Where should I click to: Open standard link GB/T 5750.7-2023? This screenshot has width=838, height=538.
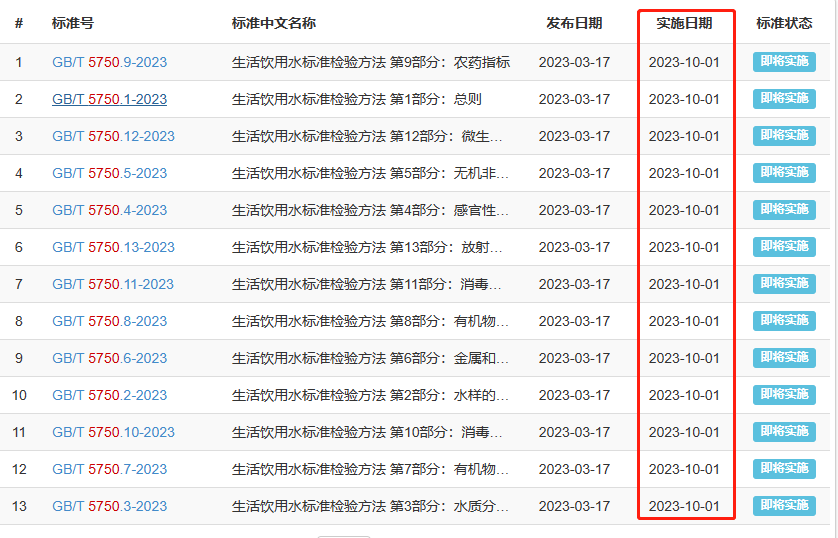[x=110, y=469]
